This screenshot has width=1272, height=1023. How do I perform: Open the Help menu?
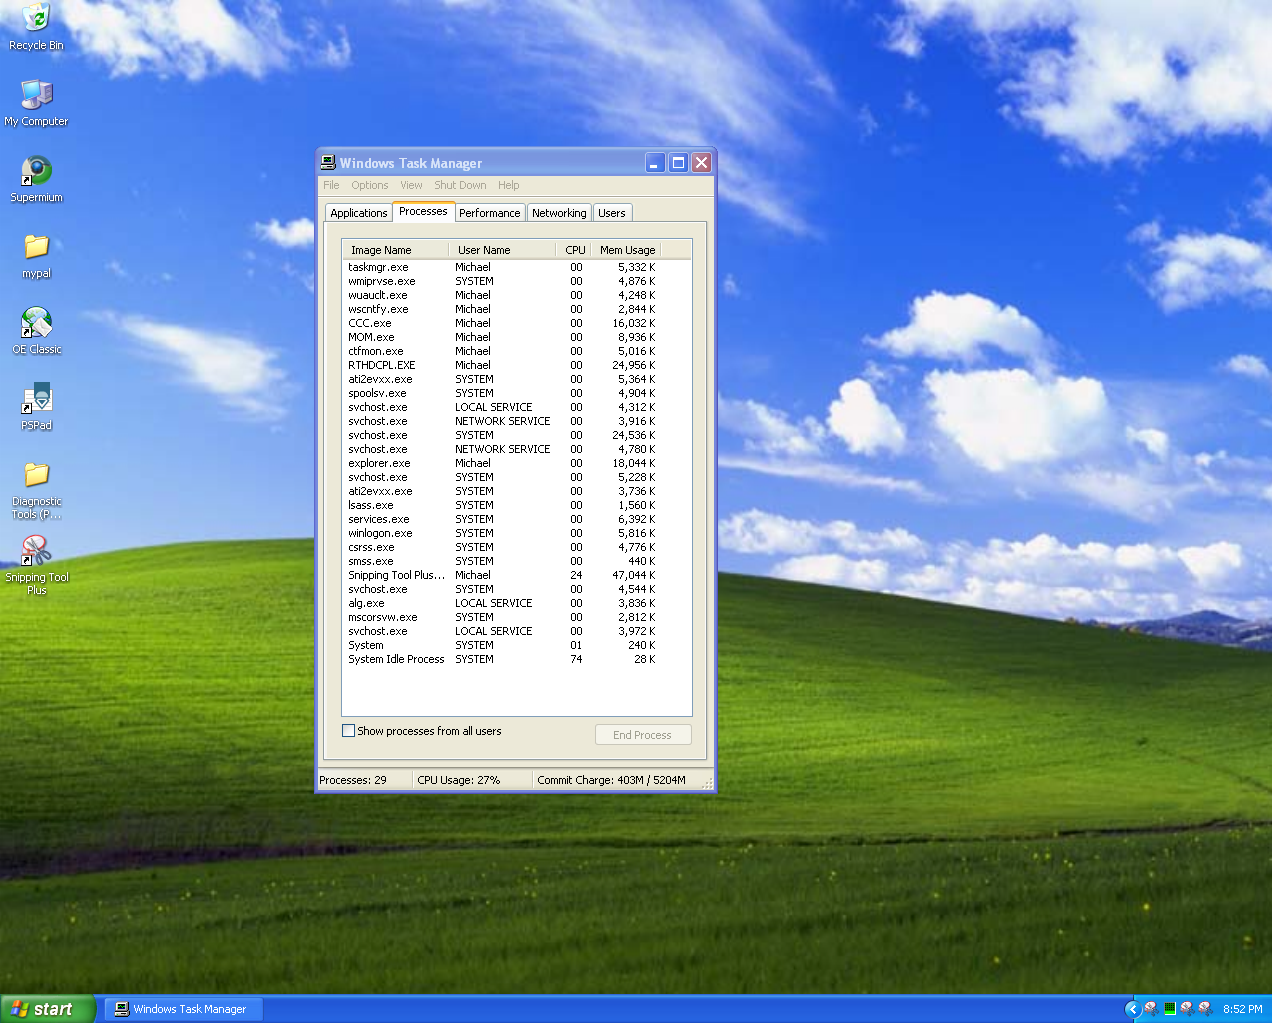[508, 185]
